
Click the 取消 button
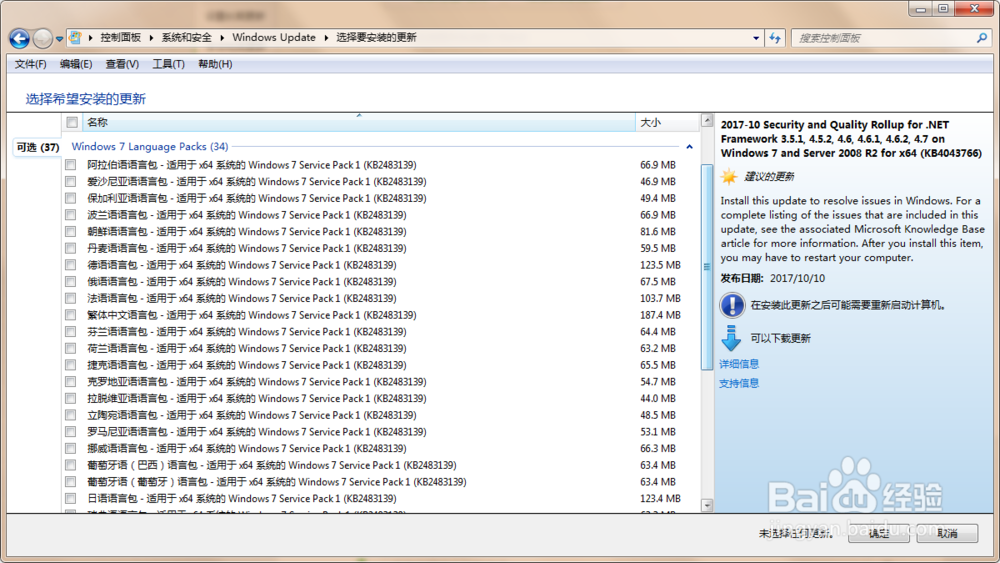pyautogui.click(x=947, y=533)
